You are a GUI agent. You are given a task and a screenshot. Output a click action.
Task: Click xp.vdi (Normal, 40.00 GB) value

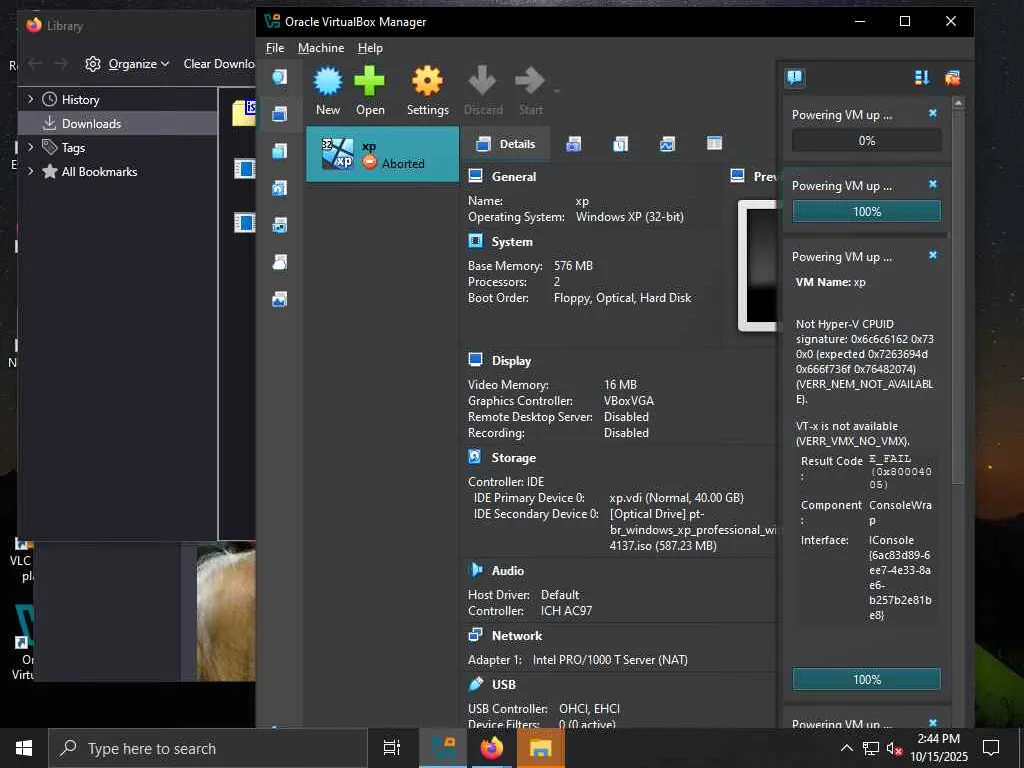coord(676,498)
